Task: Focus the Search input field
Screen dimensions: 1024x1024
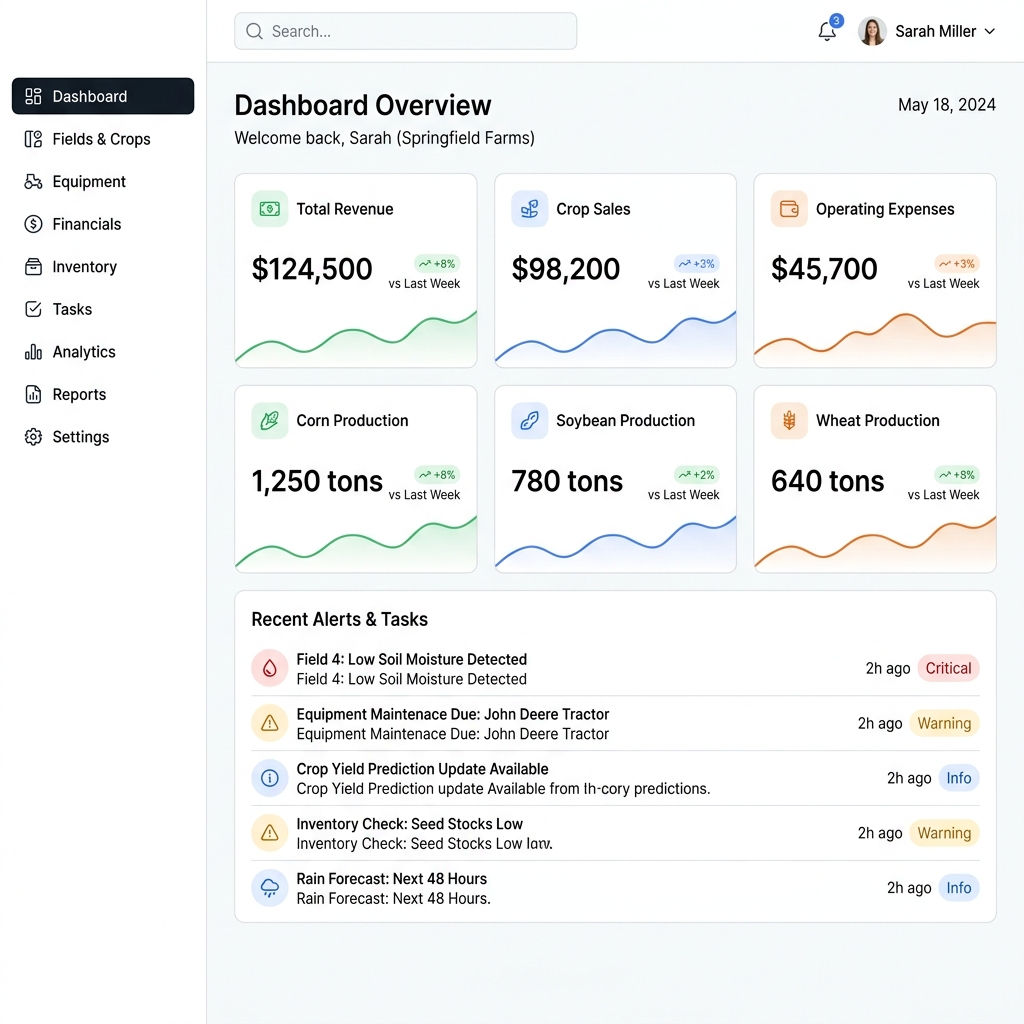Action: coord(406,31)
